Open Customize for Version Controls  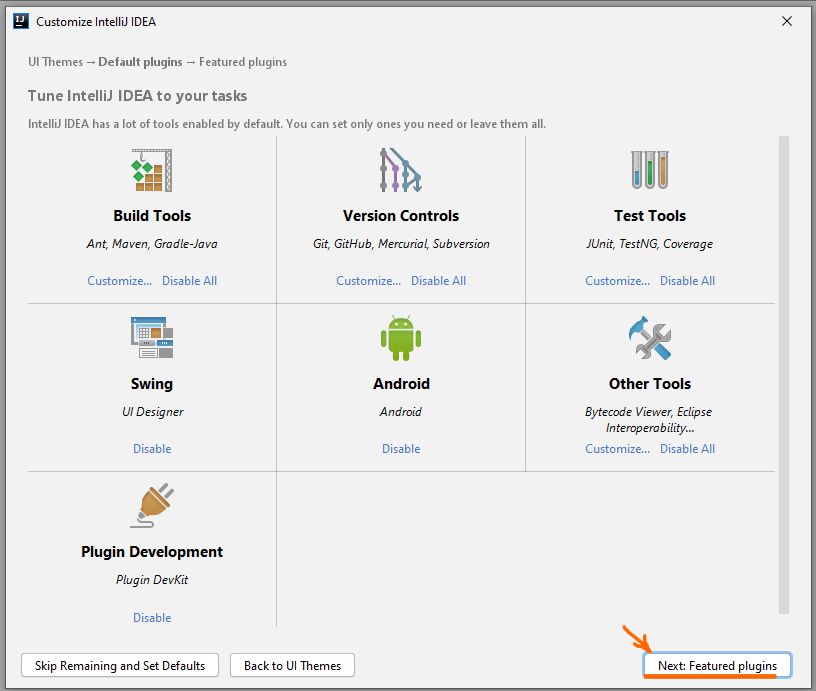tap(368, 281)
